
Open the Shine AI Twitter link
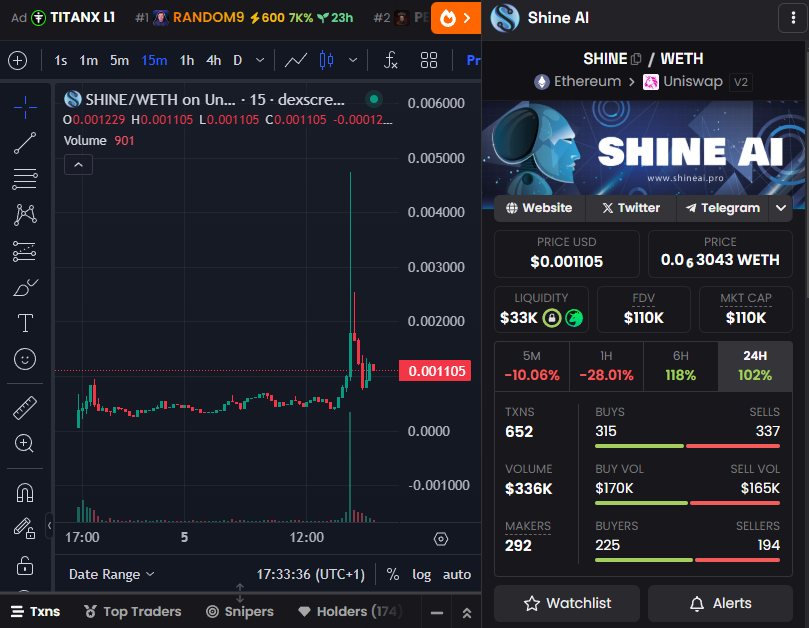point(631,208)
